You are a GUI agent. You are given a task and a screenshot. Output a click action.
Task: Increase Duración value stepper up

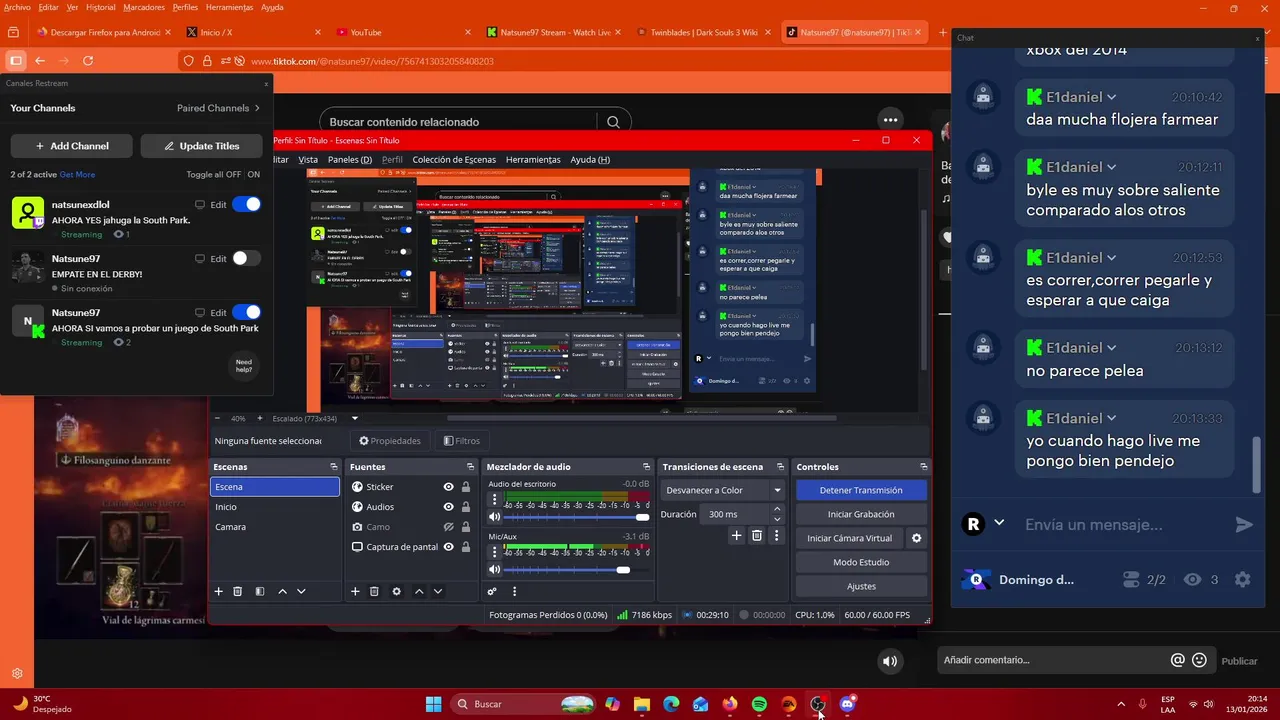[x=777, y=509]
